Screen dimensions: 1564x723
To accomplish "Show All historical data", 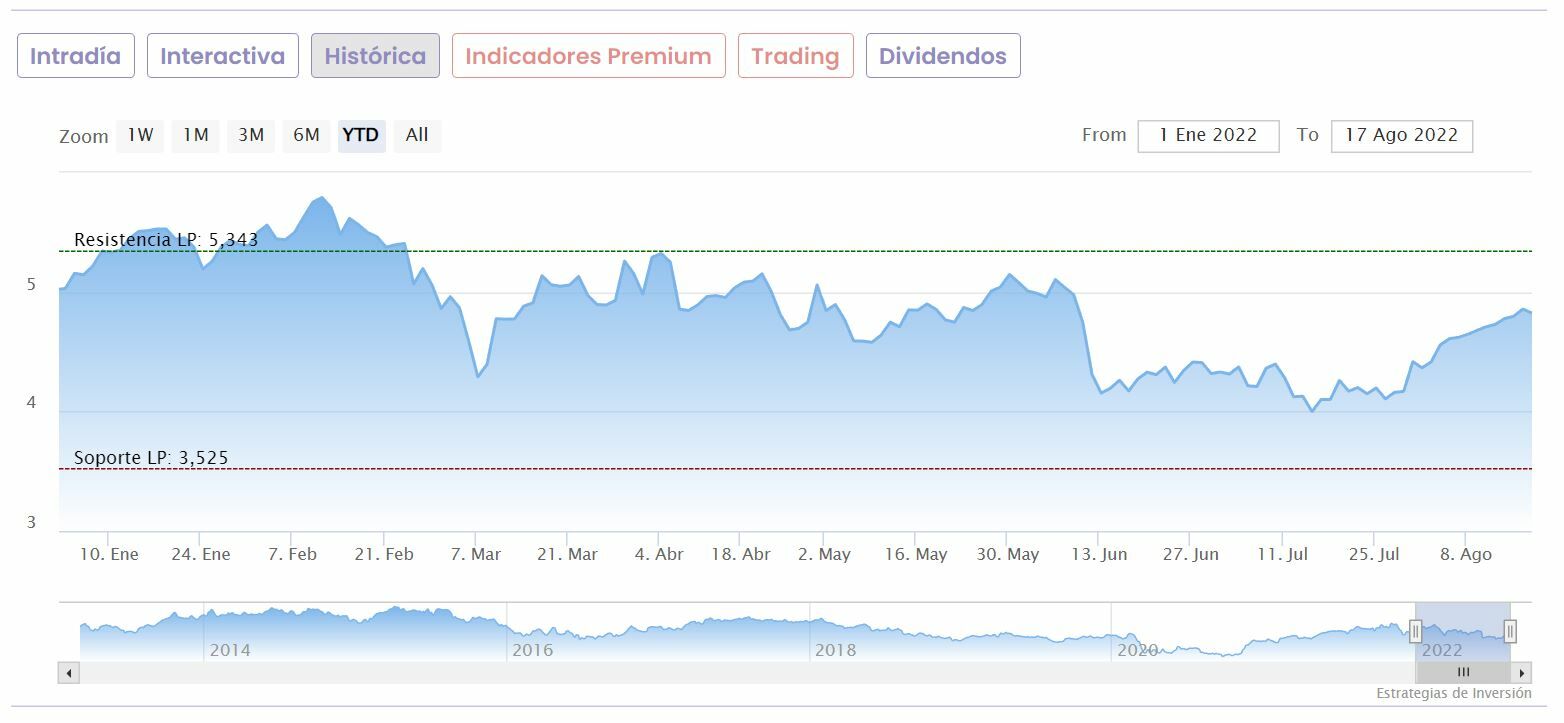I will click(417, 135).
